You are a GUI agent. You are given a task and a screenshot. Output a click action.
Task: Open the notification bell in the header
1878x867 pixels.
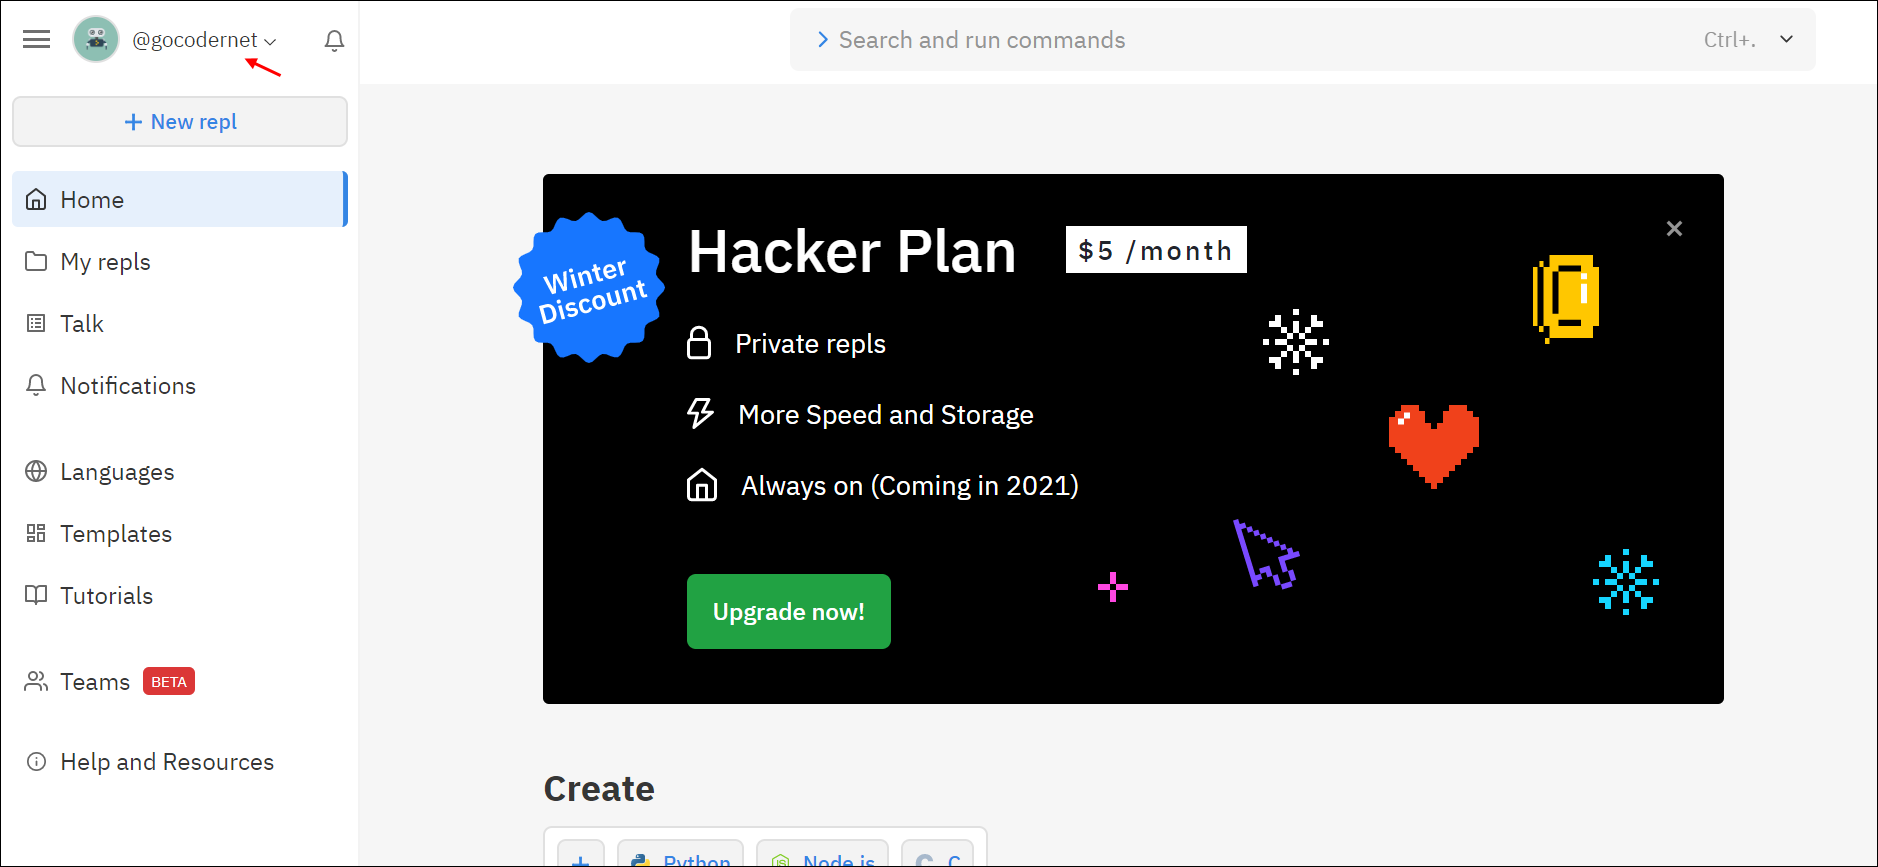click(x=334, y=40)
